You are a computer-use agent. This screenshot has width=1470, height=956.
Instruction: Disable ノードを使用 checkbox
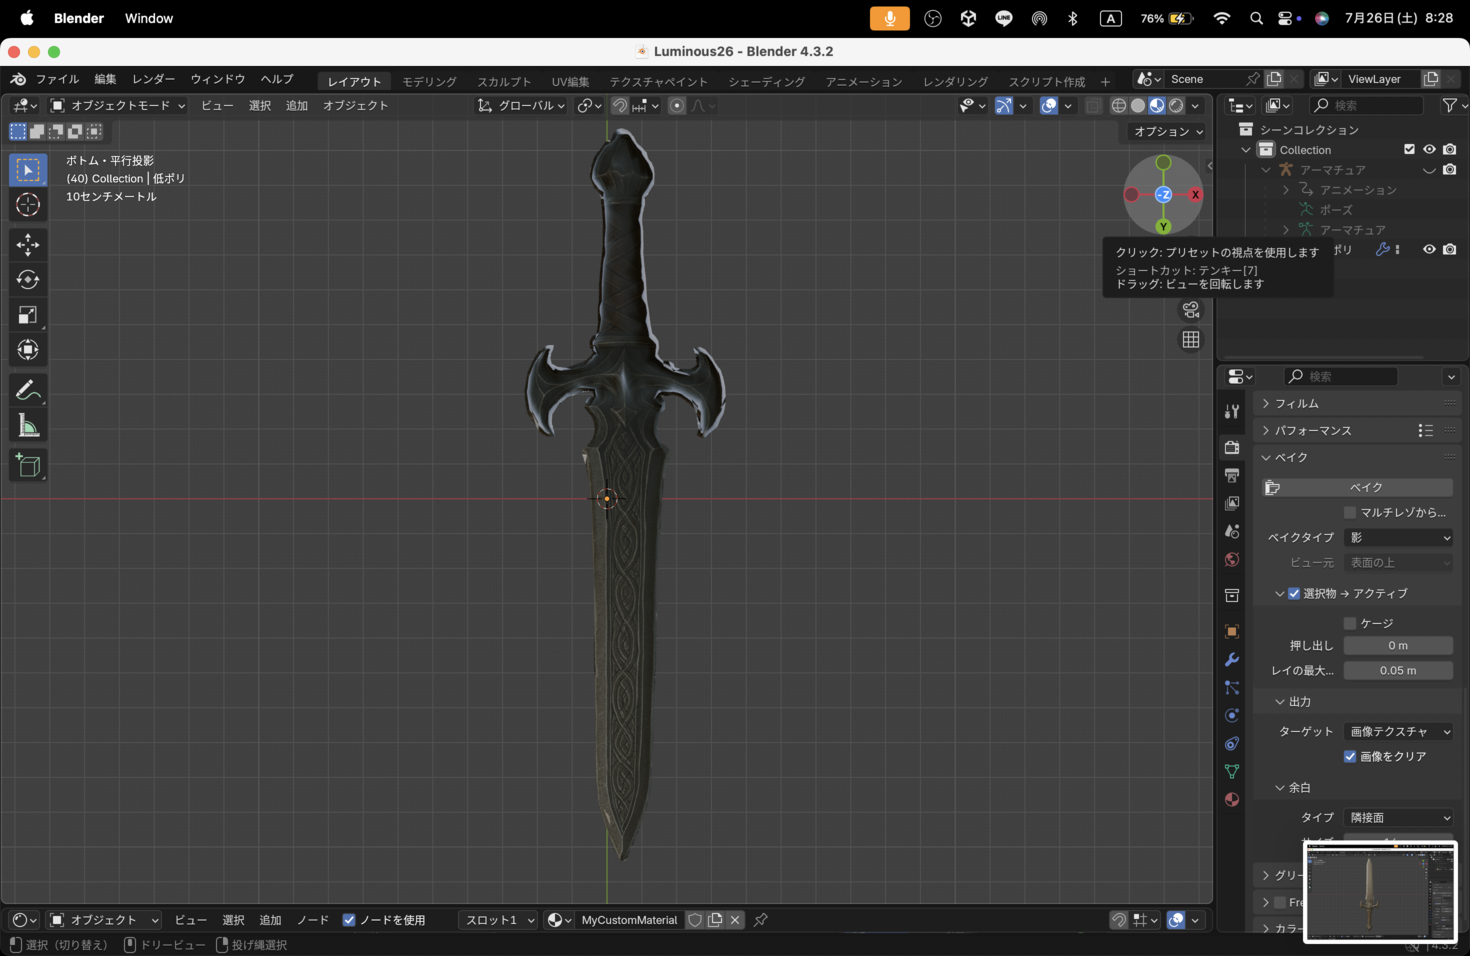point(349,920)
